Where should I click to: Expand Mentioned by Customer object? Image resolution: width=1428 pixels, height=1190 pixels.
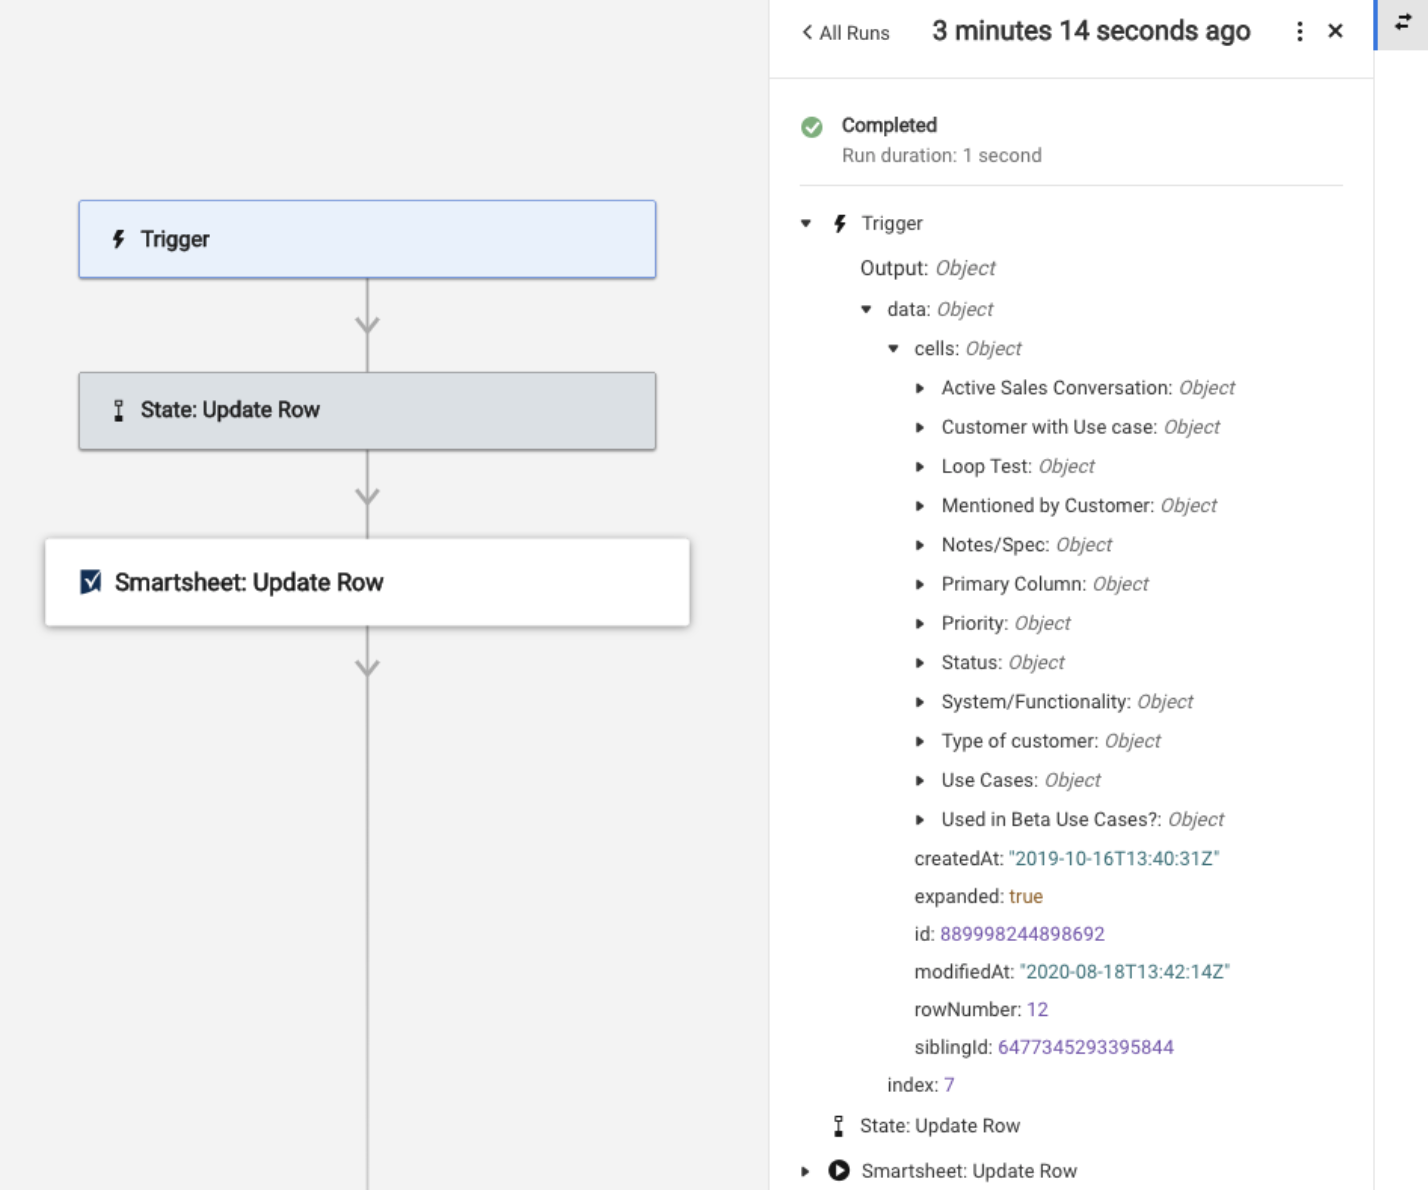(x=920, y=506)
